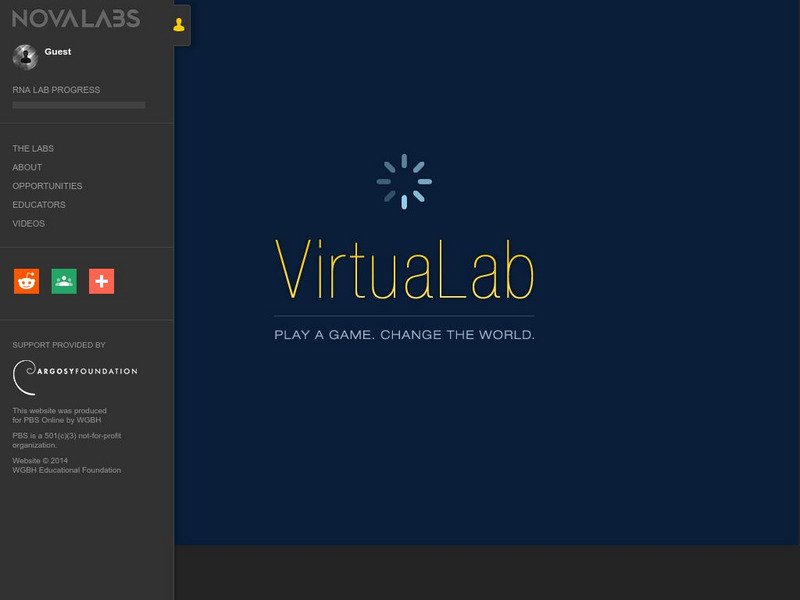
Task: Click the loading spinner
Action: coord(404,182)
